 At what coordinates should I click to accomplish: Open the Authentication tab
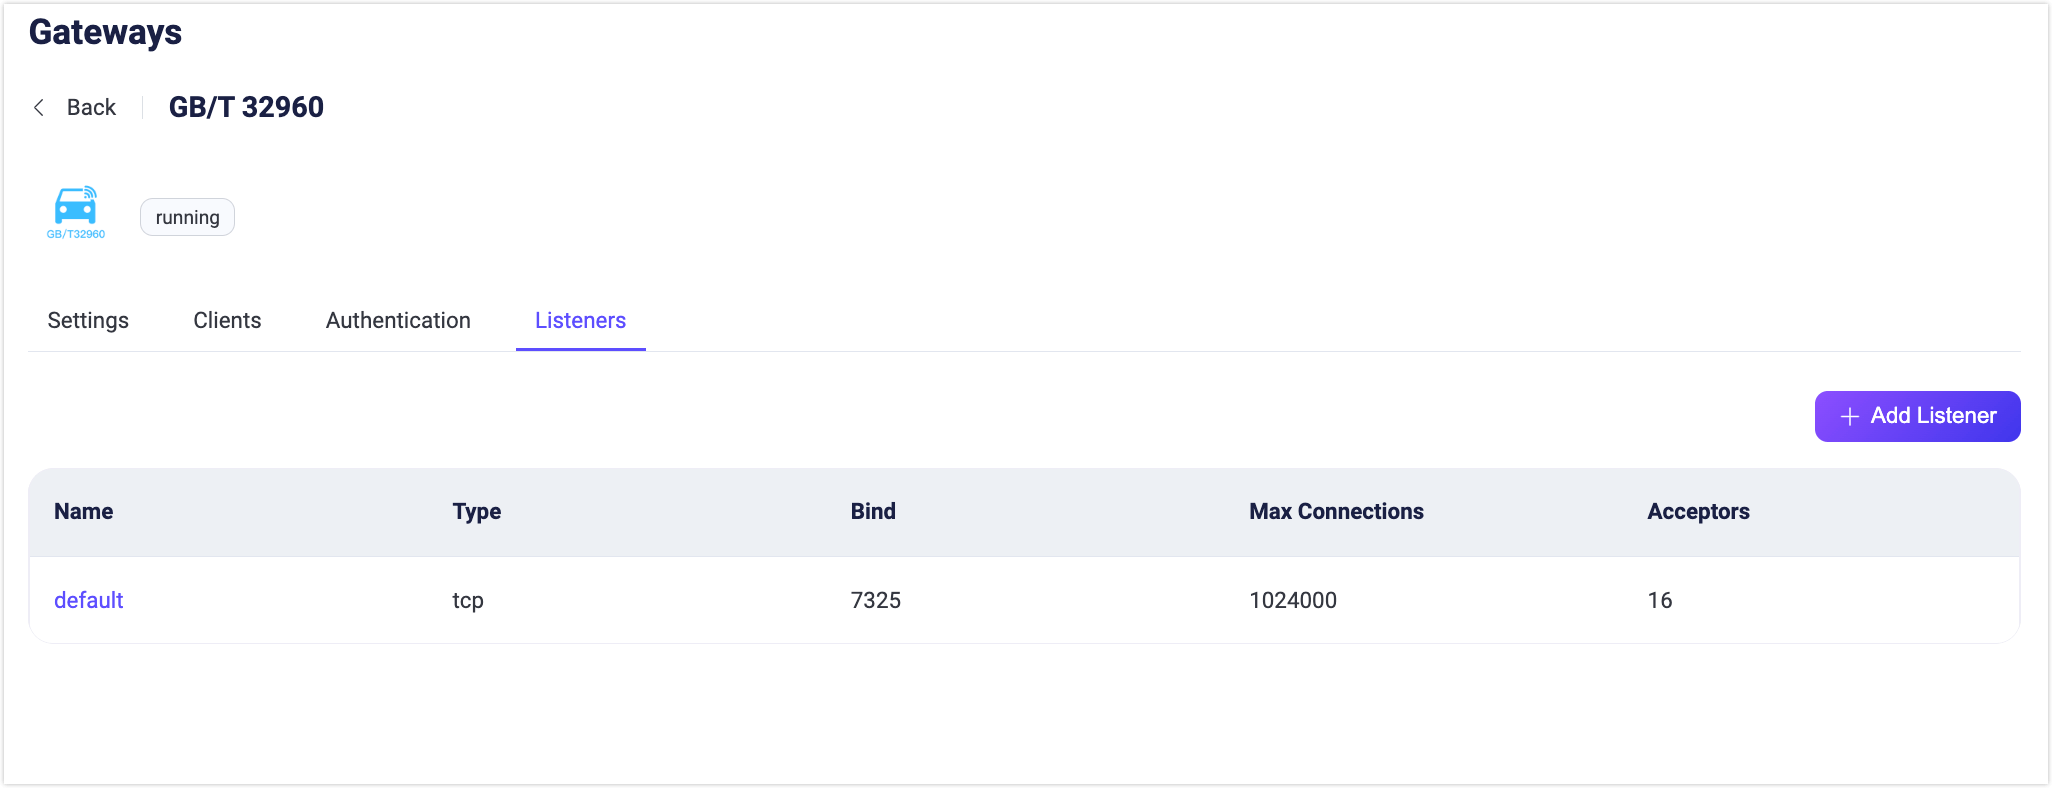[x=398, y=321]
